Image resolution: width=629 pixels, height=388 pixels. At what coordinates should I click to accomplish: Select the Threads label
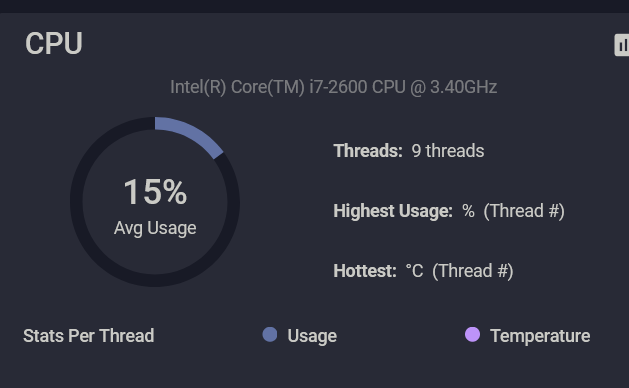click(x=368, y=151)
